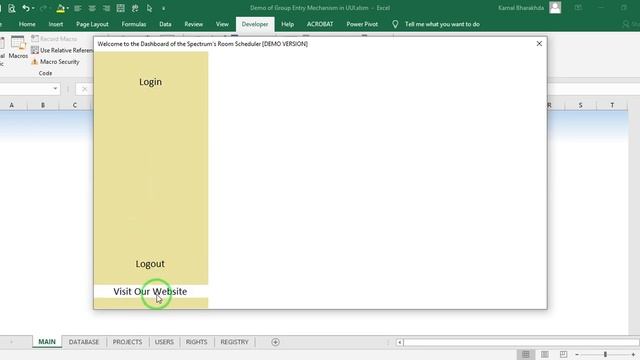
Task: Open the ACROBAT ribbon tab
Action: tap(320, 24)
